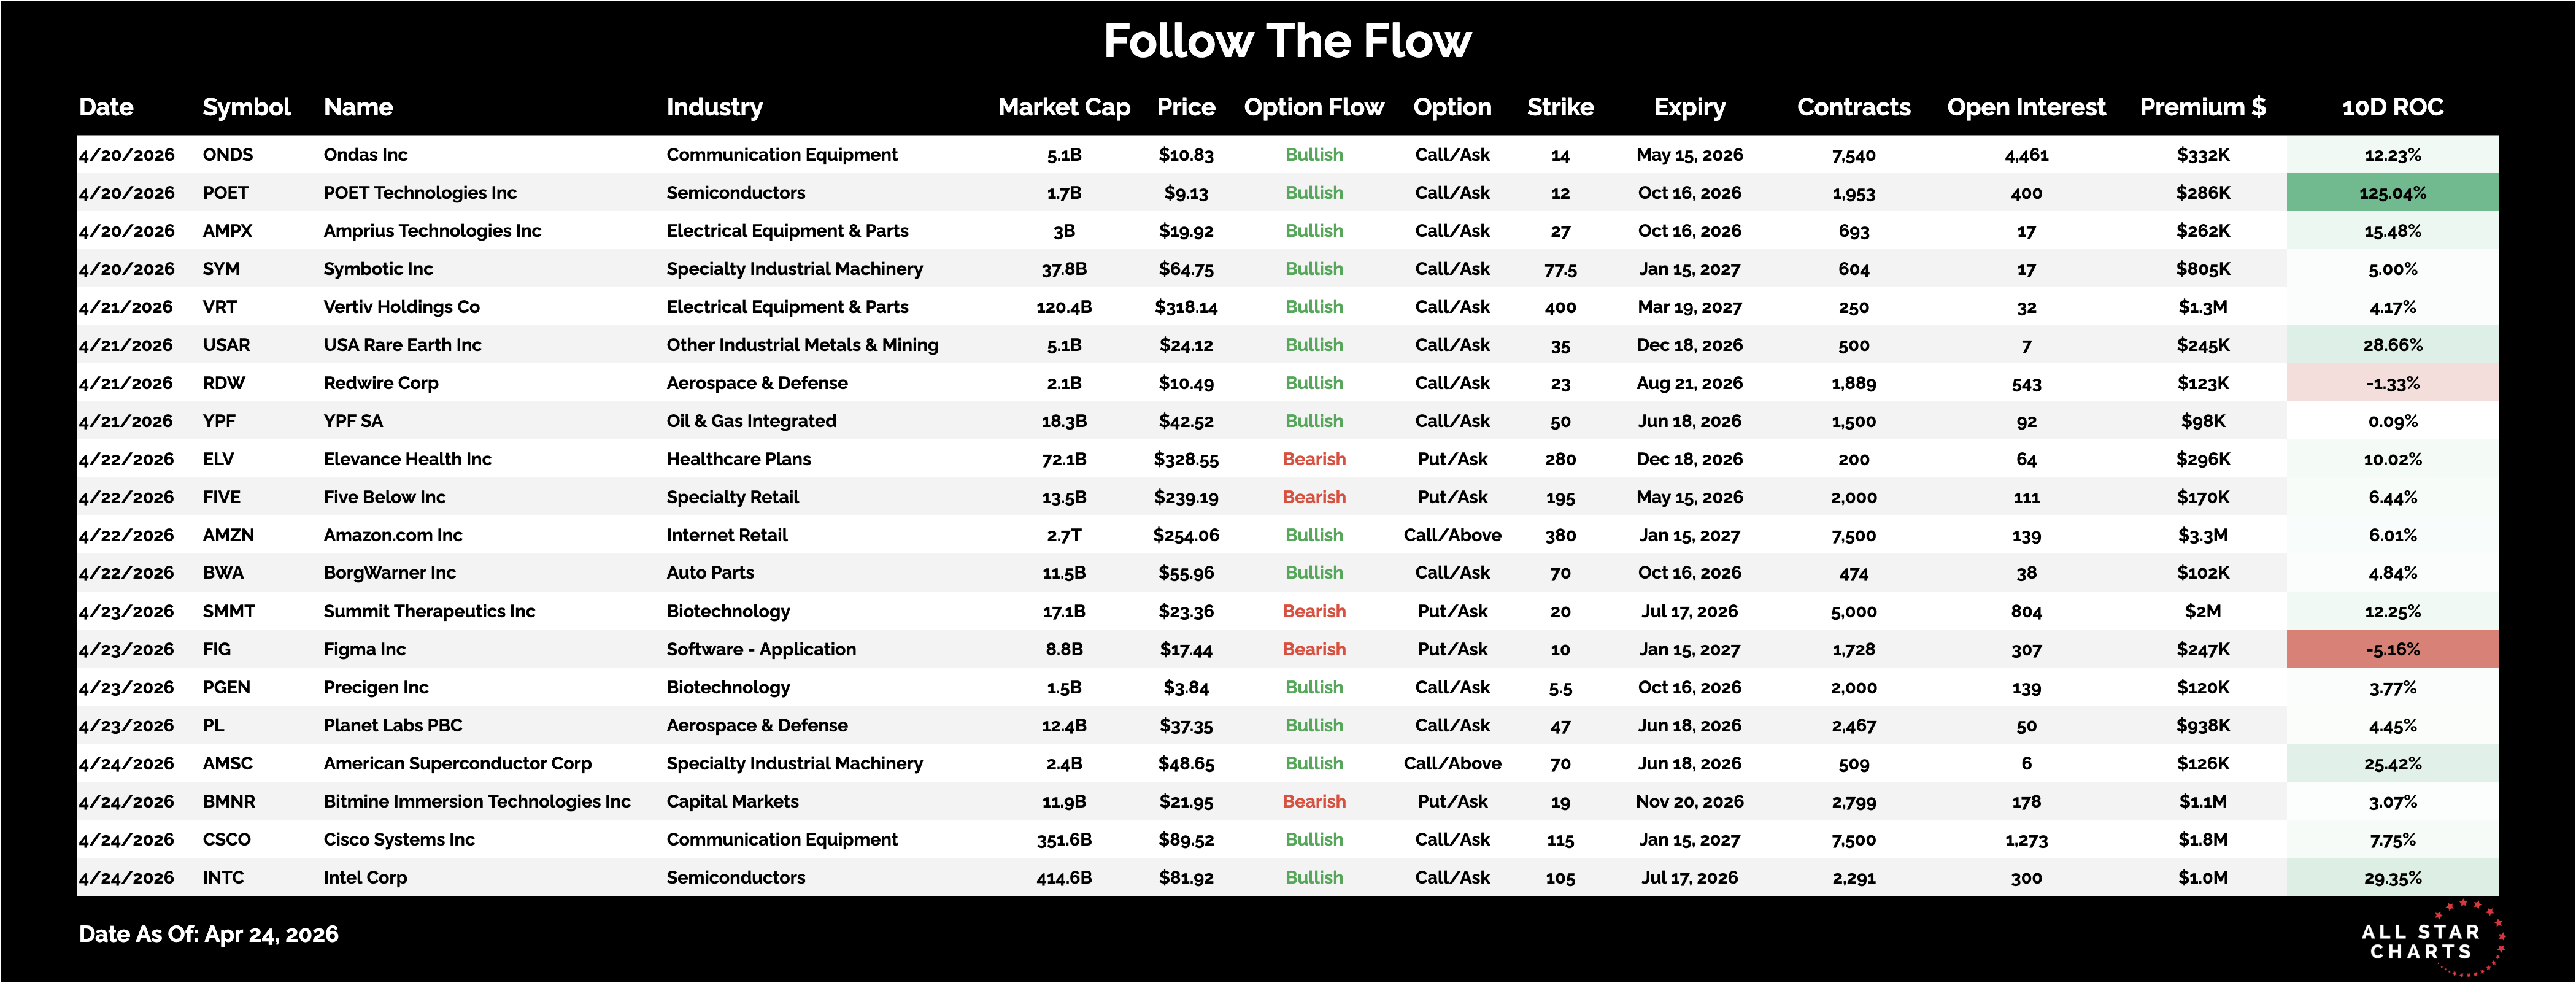Click the POET ticker symbol
Viewport: 2576px width, 983px height.
(225, 193)
